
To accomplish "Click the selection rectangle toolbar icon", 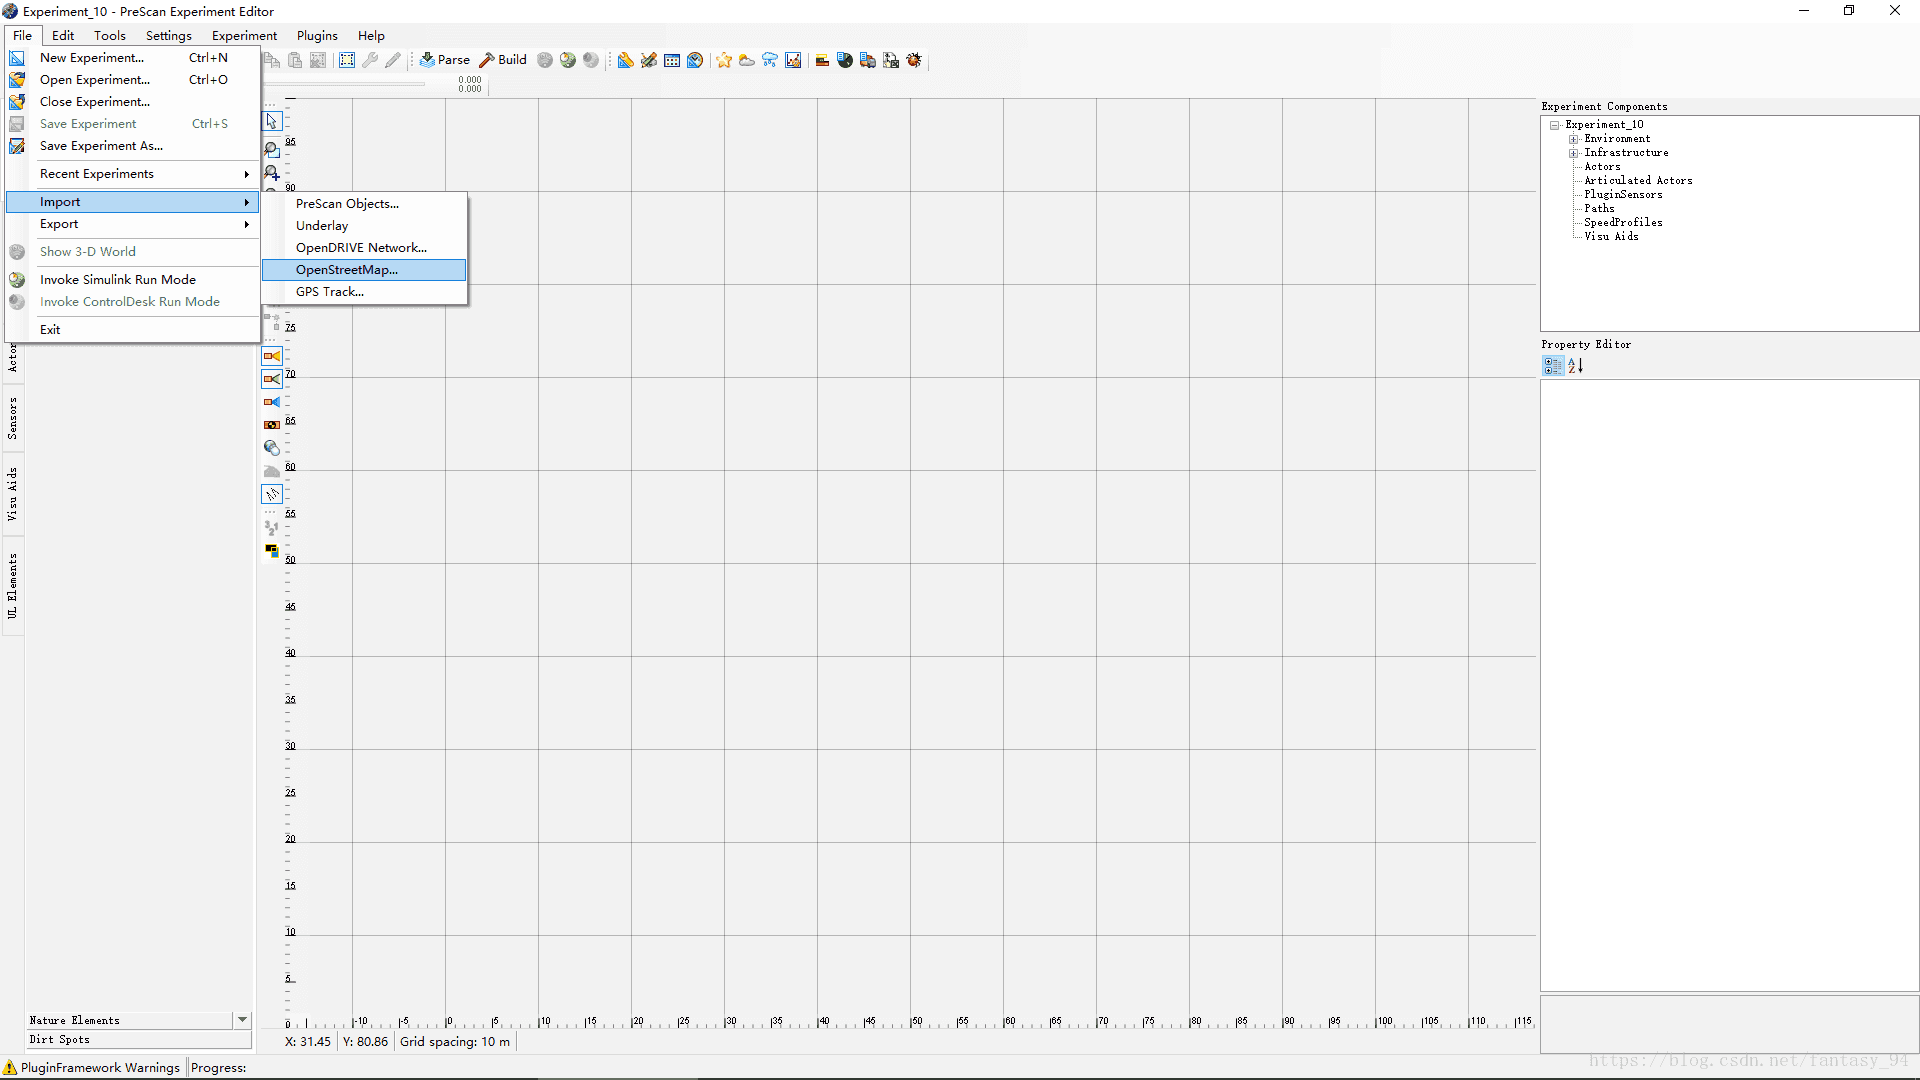I will tap(347, 60).
